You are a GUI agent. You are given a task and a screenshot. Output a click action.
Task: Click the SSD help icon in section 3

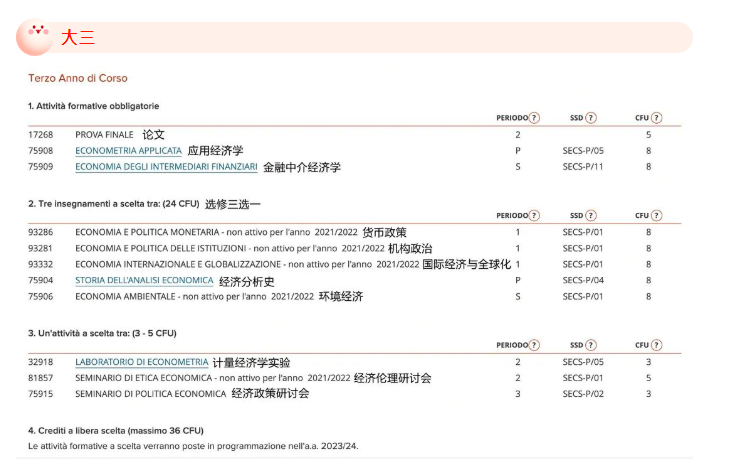pos(591,345)
